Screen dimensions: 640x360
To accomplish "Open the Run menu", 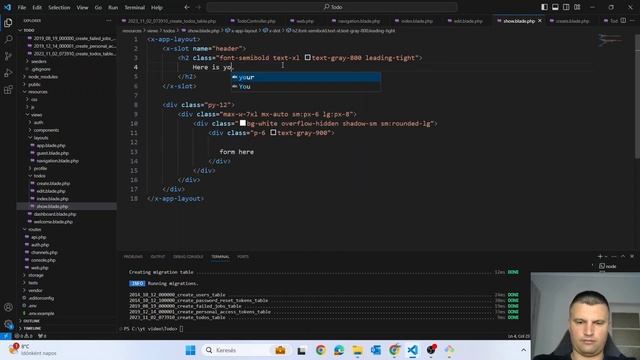I will pyautogui.click(x=113, y=7).
